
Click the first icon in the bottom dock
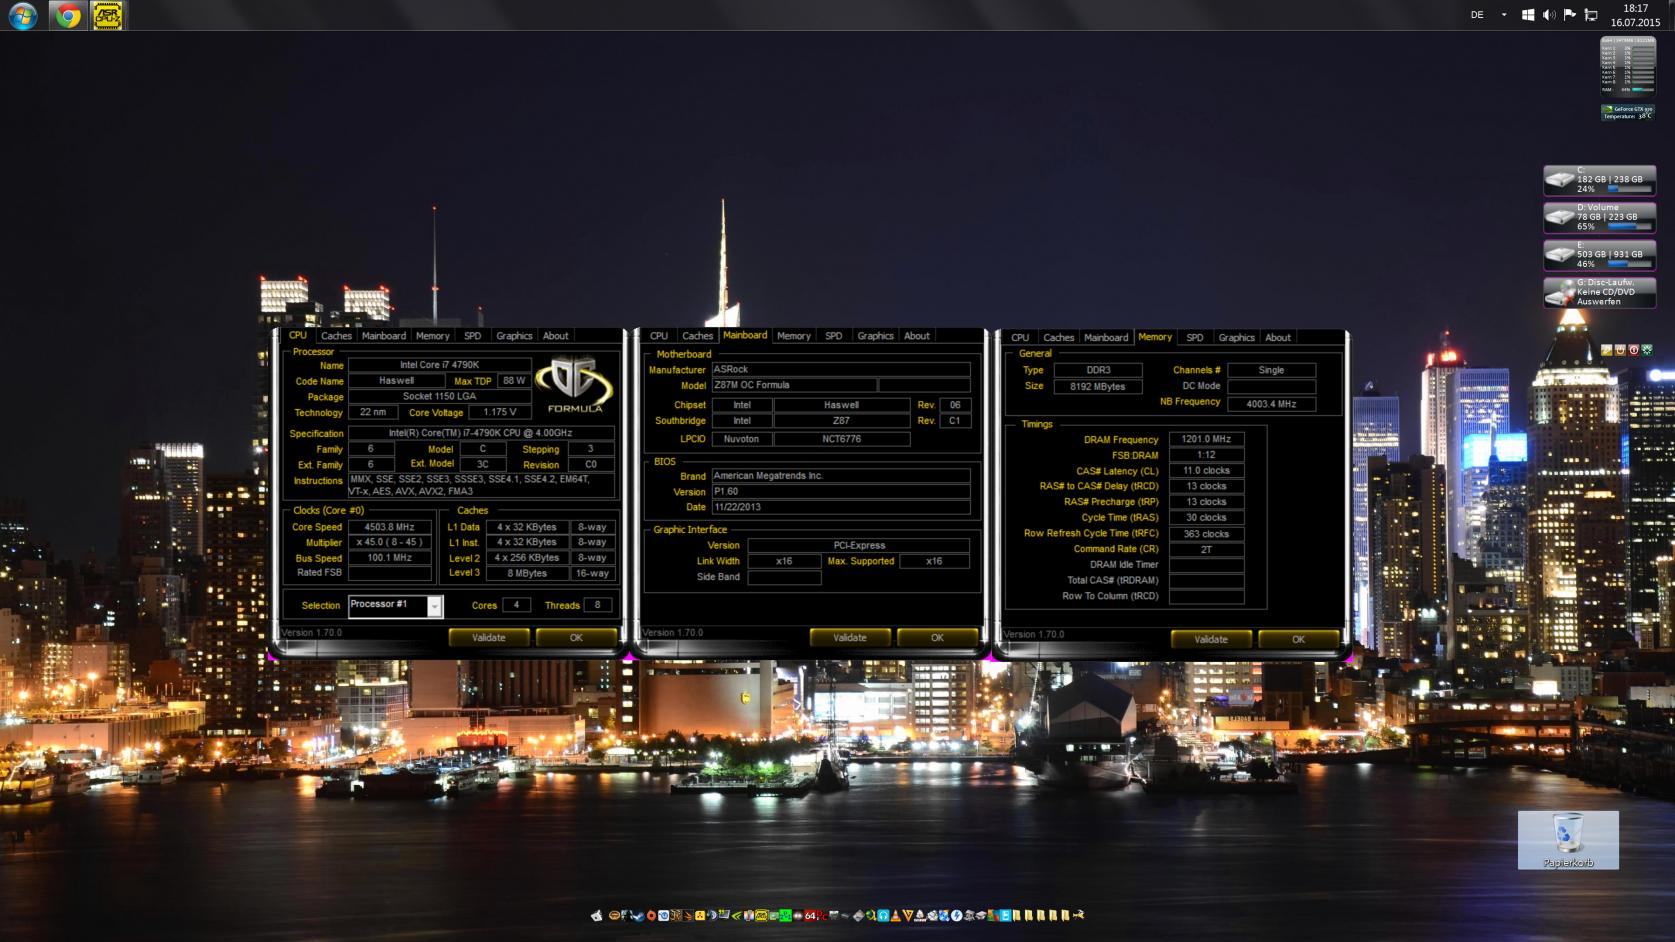coord(596,915)
